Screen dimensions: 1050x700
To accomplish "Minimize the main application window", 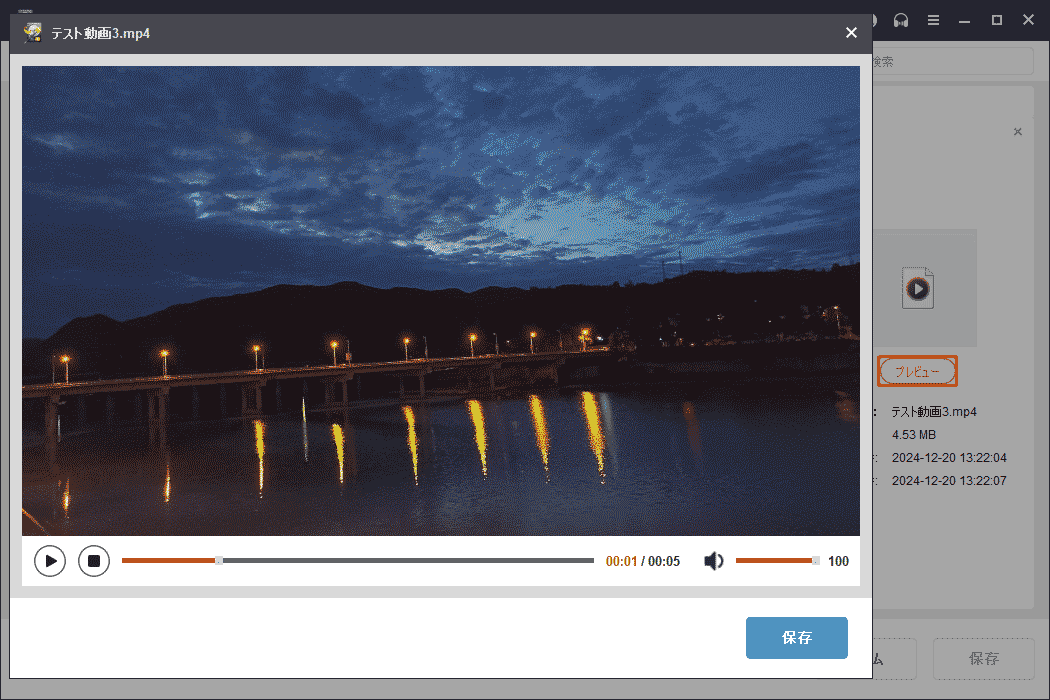I will (x=965, y=20).
